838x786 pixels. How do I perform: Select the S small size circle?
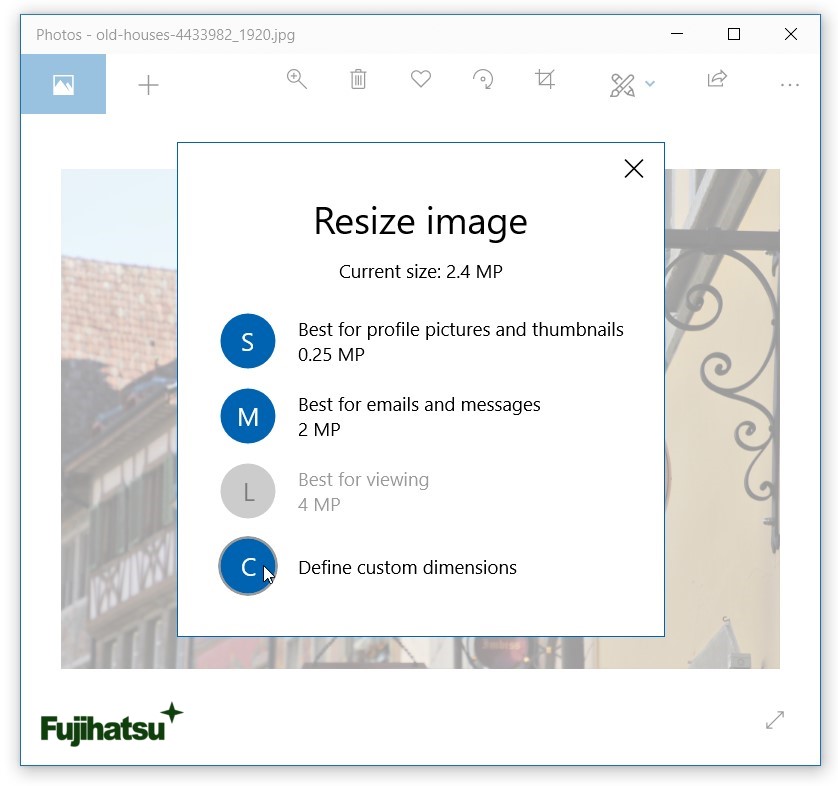pos(248,341)
